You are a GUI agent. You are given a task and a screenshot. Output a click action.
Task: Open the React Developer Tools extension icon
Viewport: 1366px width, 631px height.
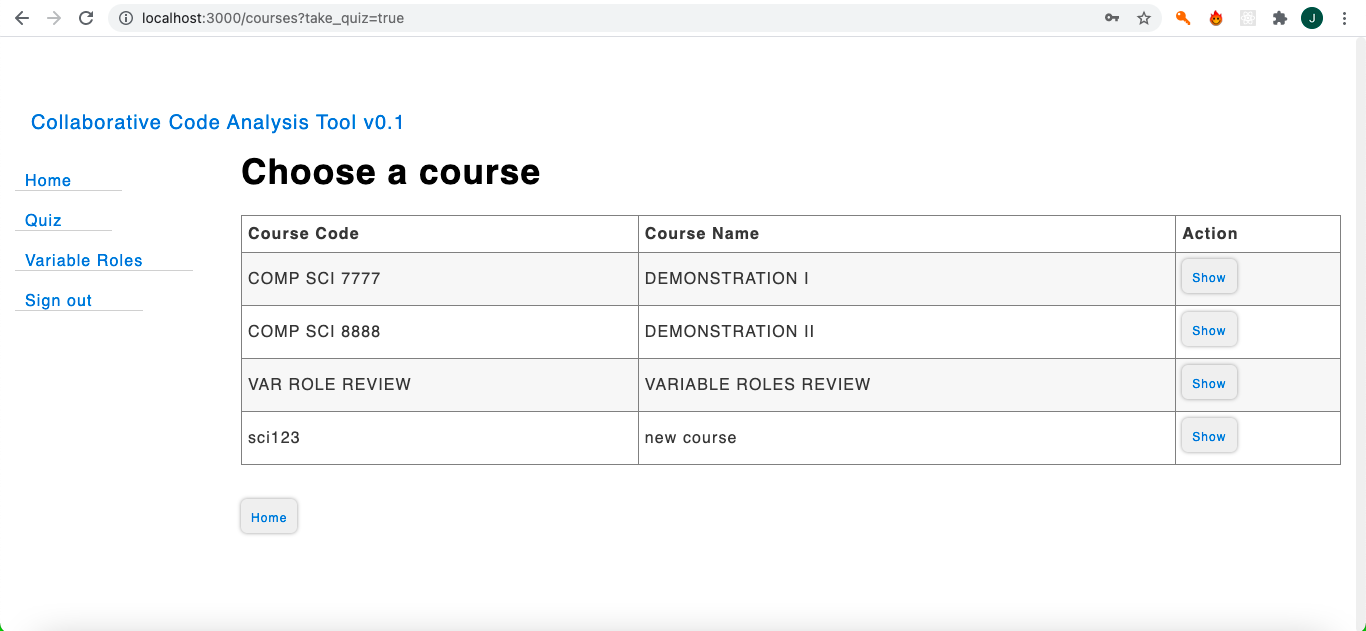pyautogui.click(x=1247, y=17)
